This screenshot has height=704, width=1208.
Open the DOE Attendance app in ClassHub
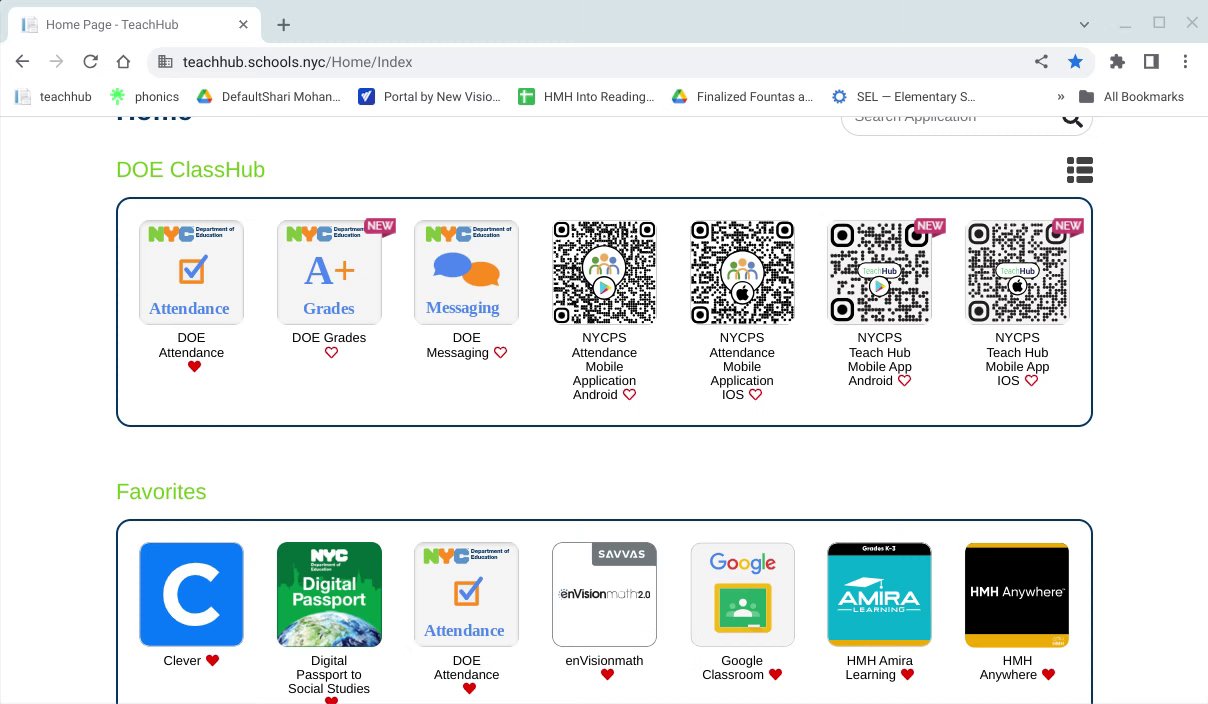[191, 273]
